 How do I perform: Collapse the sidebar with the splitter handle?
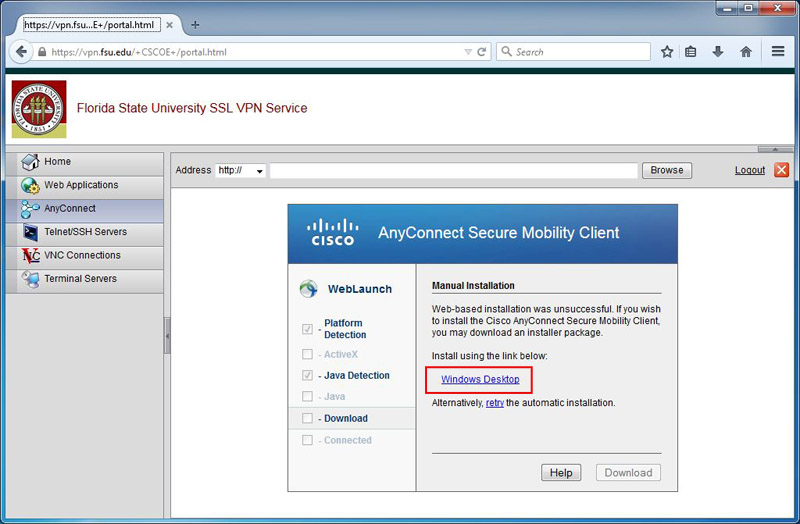(x=167, y=336)
